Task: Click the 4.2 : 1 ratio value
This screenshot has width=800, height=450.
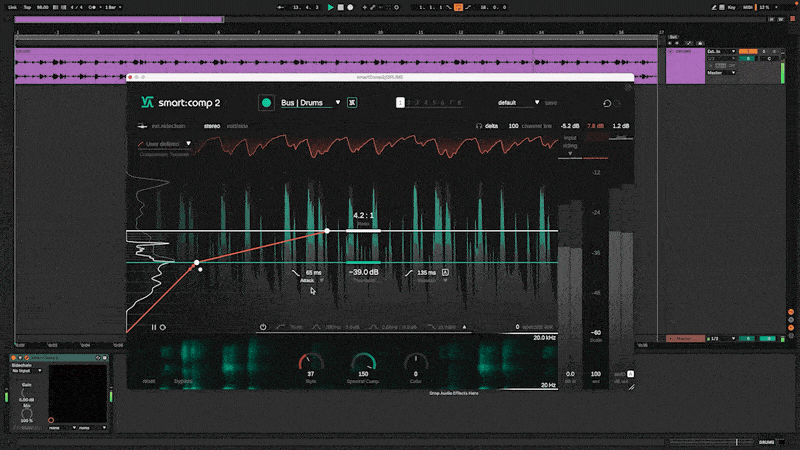Action: (363, 215)
